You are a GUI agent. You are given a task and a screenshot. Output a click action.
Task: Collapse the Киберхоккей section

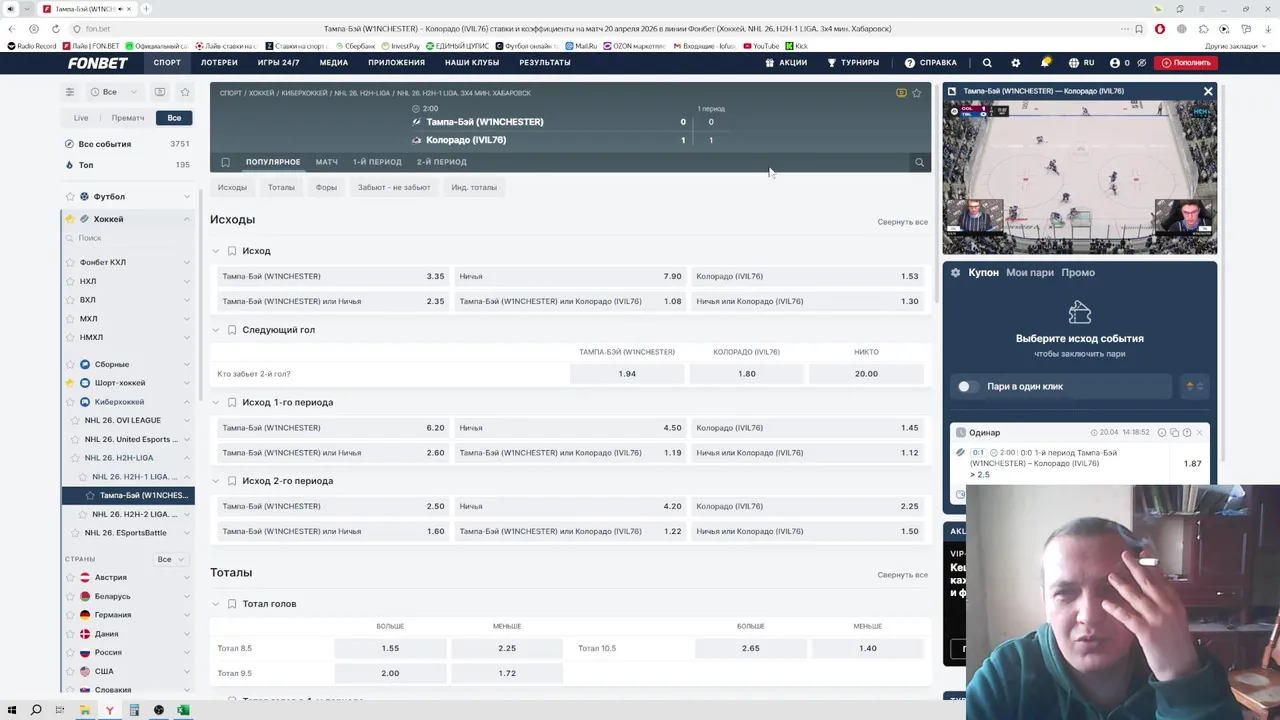point(186,402)
